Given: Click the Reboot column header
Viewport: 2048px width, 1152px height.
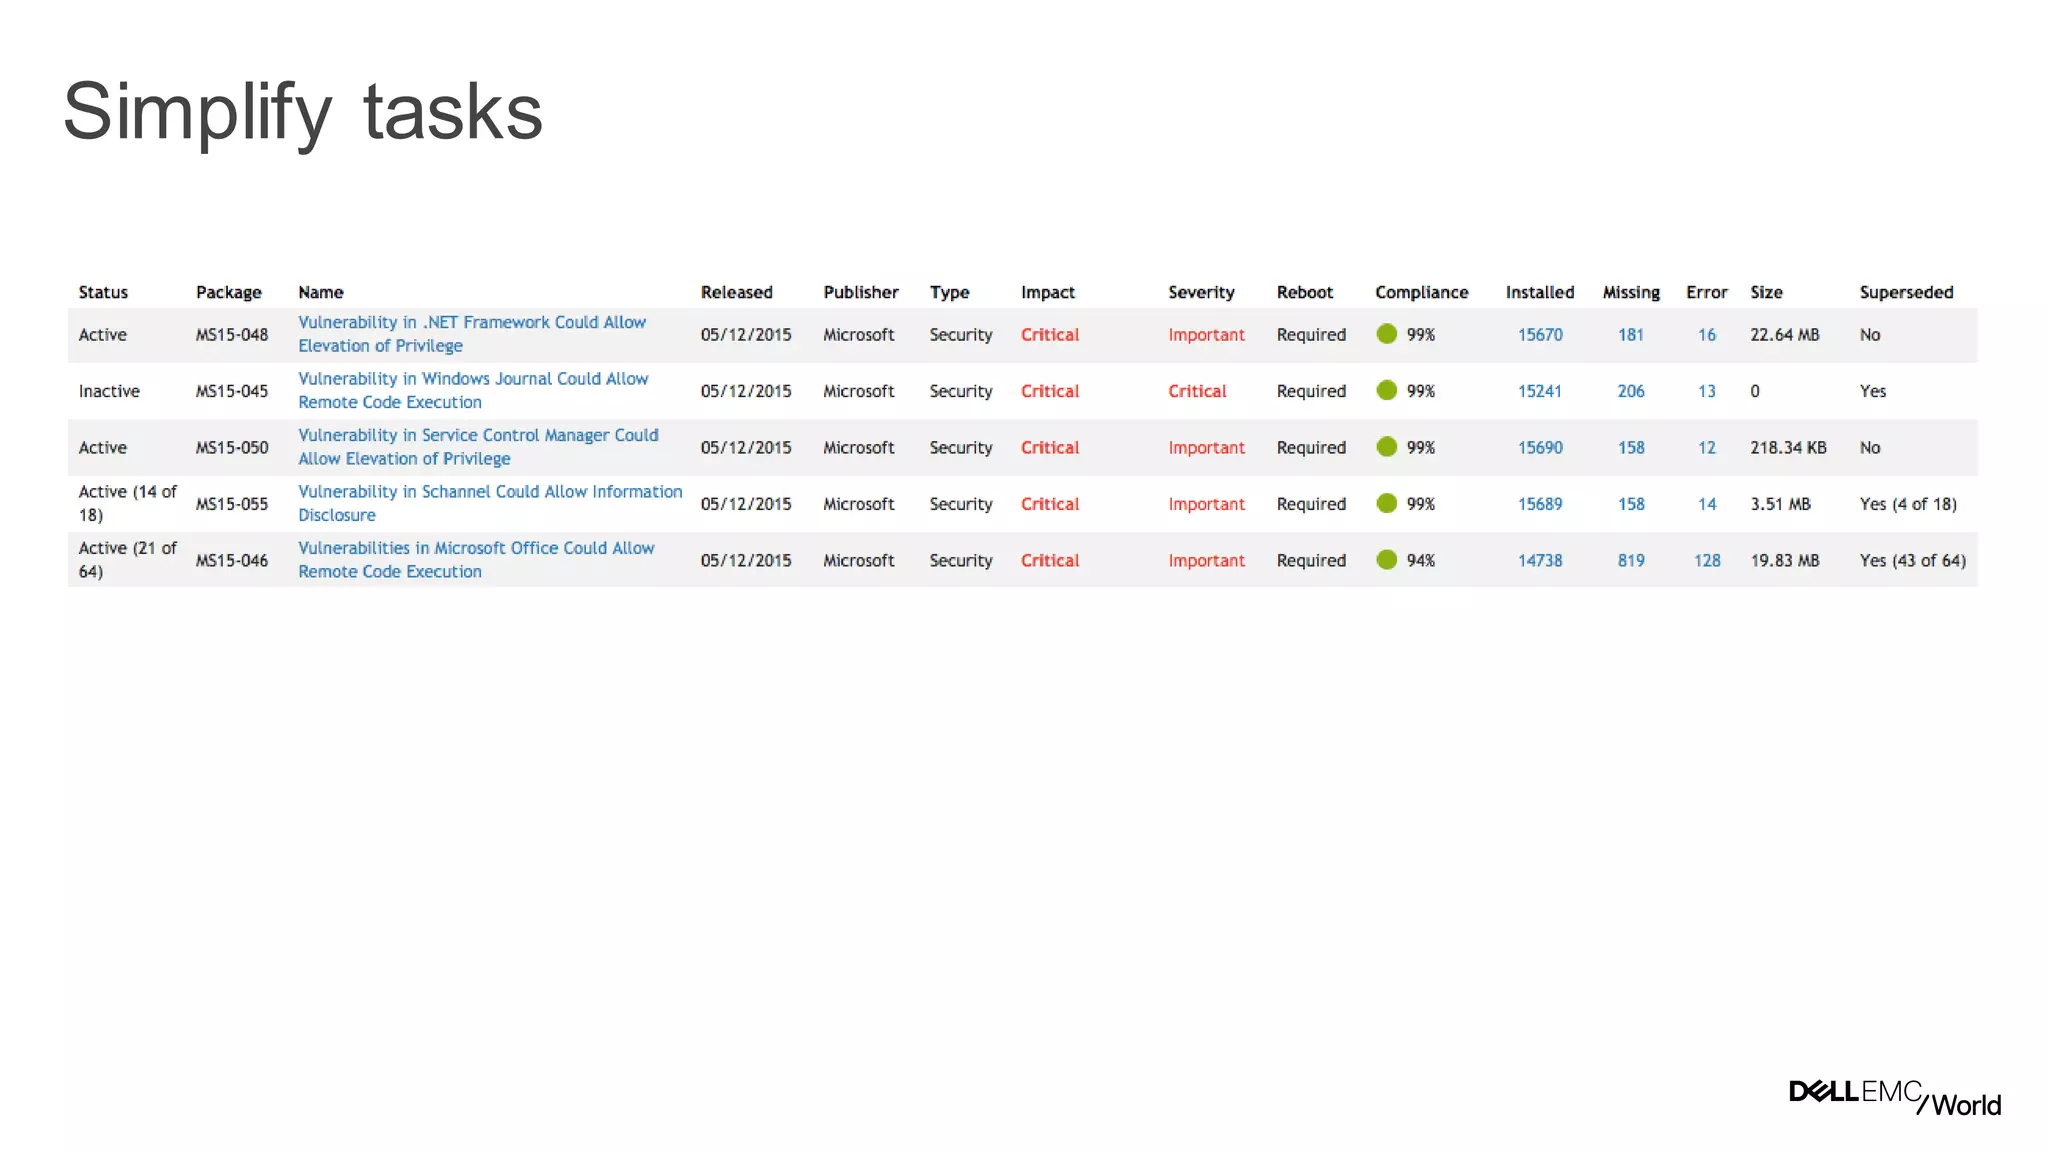Looking at the screenshot, I should [1305, 292].
